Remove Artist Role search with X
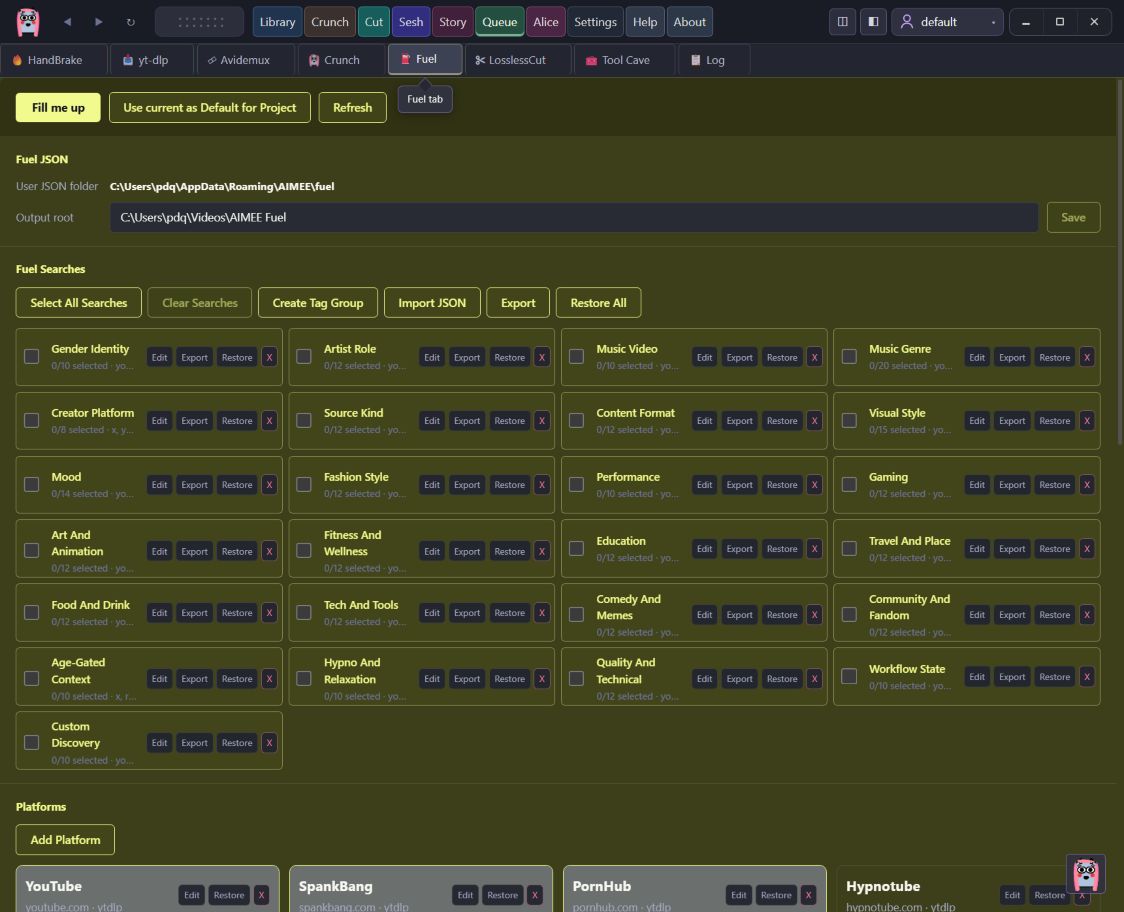Image resolution: width=1124 pixels, height=912 pixels. (x=542, y=357)
